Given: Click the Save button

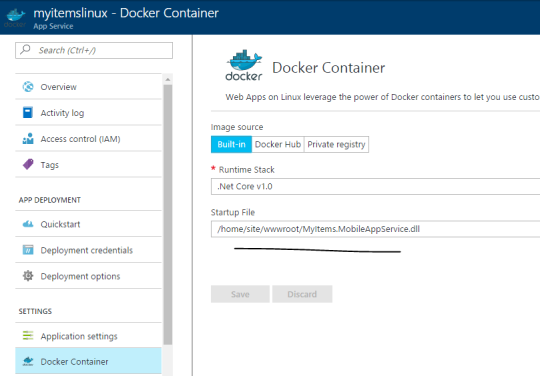Looking at the screenshot, I should (x=240, y=294).
